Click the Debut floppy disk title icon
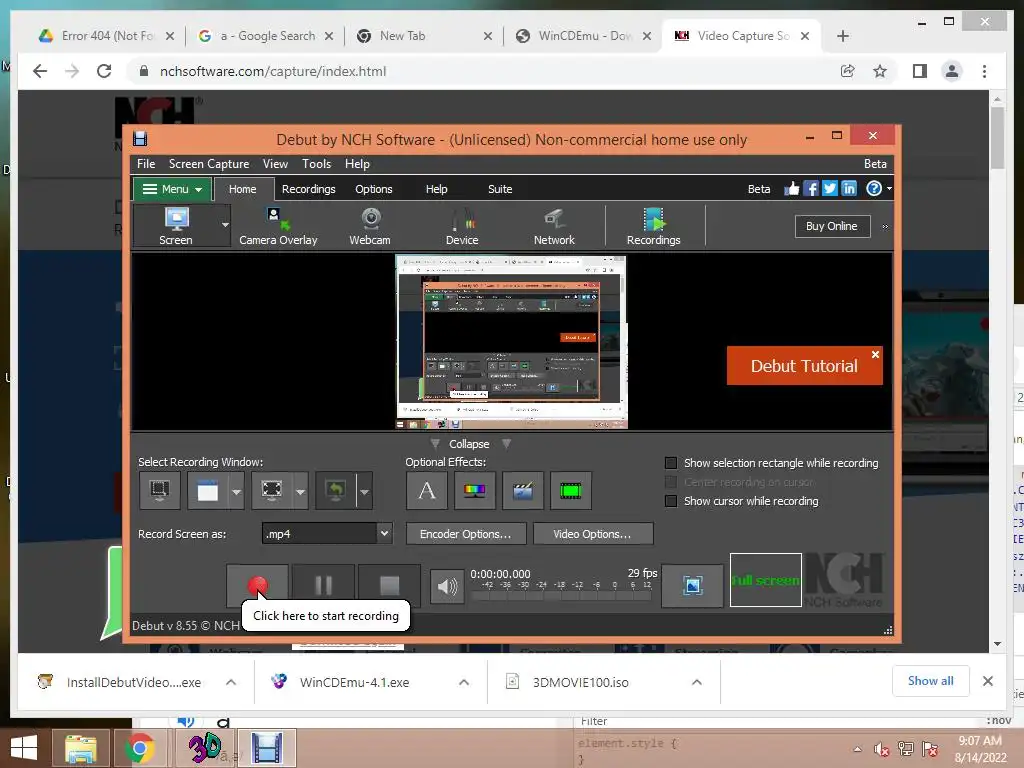 [140, 138]
